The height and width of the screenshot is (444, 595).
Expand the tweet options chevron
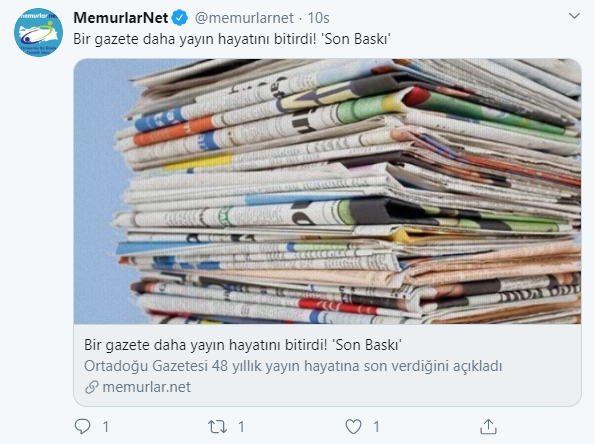575,16
